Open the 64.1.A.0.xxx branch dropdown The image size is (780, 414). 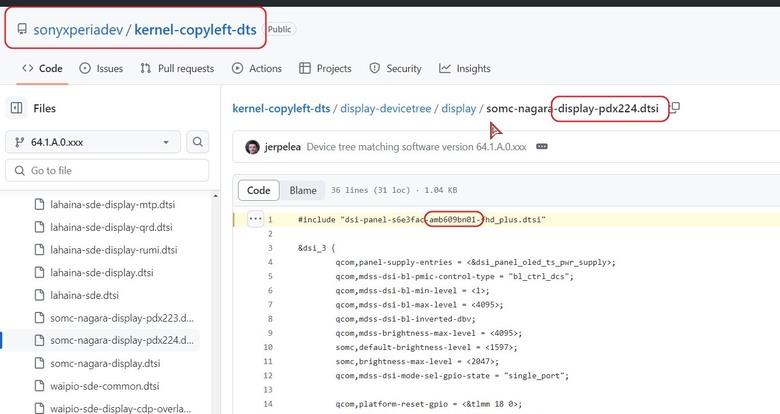coord(93,142)
